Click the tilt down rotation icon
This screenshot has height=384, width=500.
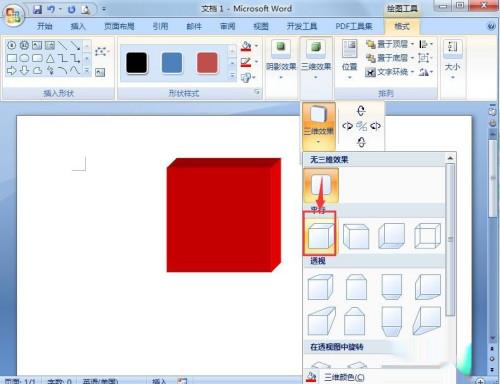361,142
